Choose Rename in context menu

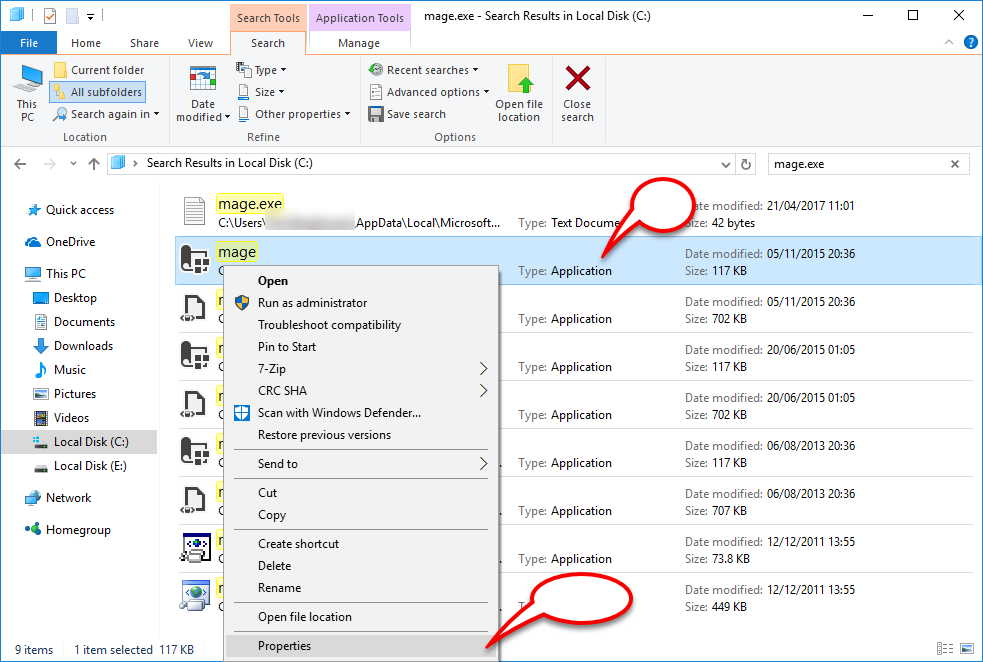tap(361, 588)
